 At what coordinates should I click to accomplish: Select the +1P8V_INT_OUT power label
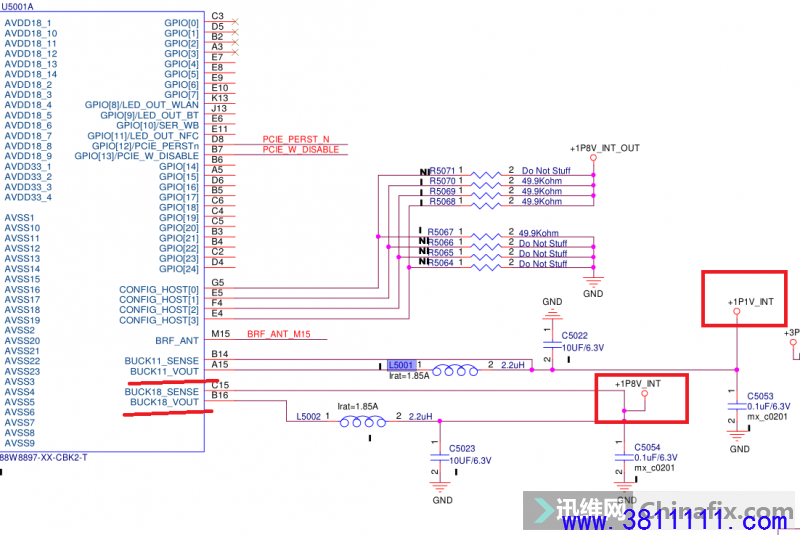(605, 148)
